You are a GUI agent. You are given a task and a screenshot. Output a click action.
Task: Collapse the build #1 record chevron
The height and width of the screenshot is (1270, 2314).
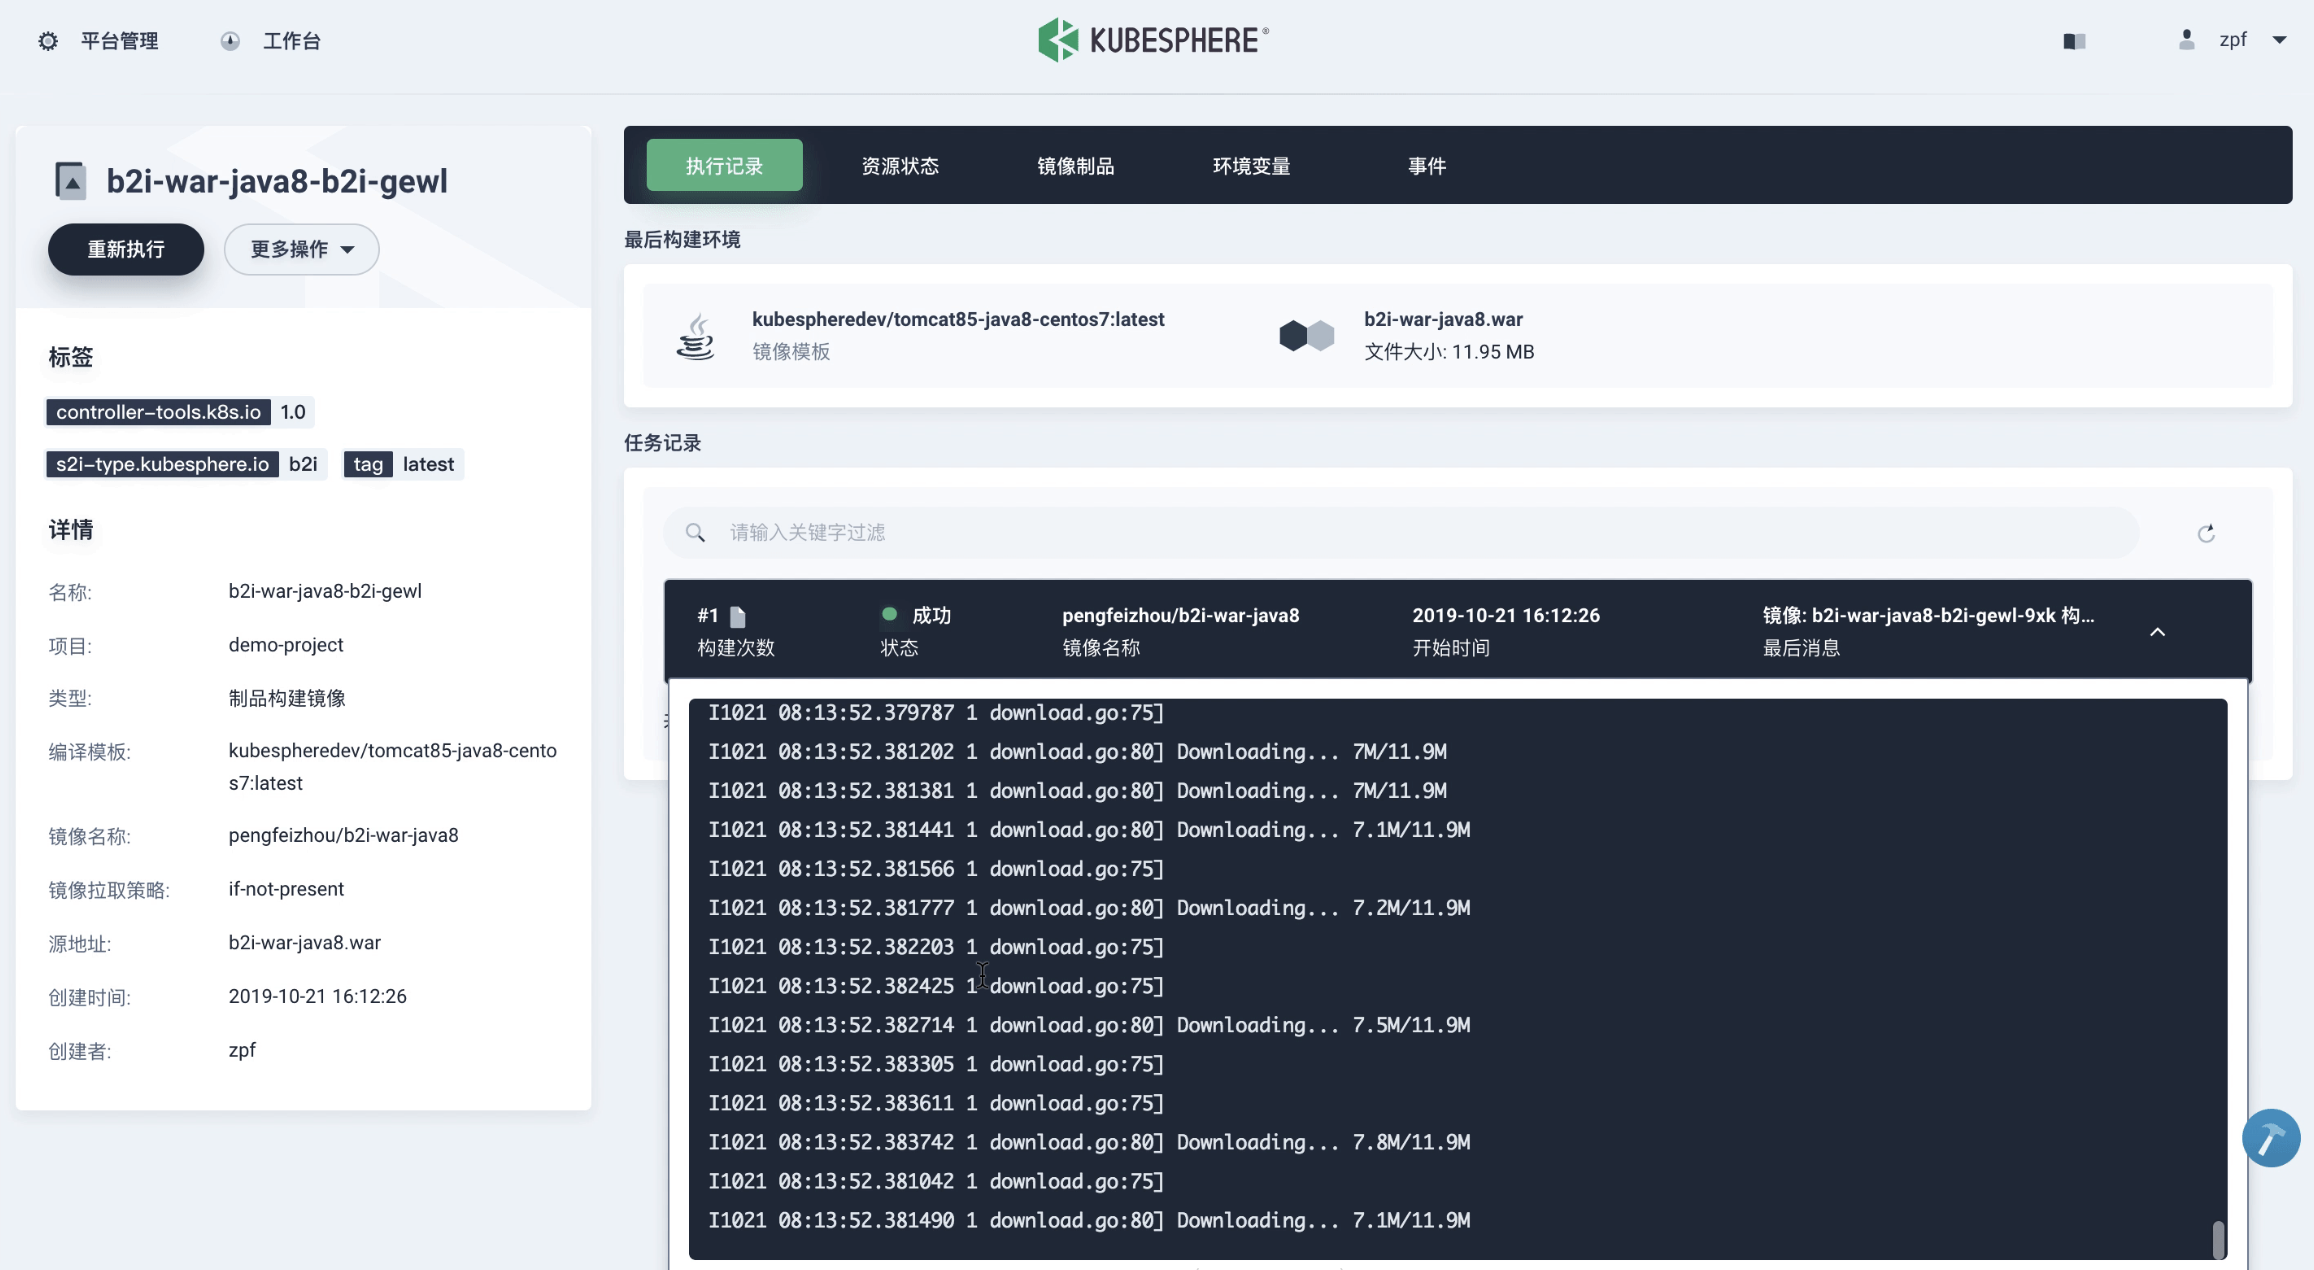[2157, 632]
